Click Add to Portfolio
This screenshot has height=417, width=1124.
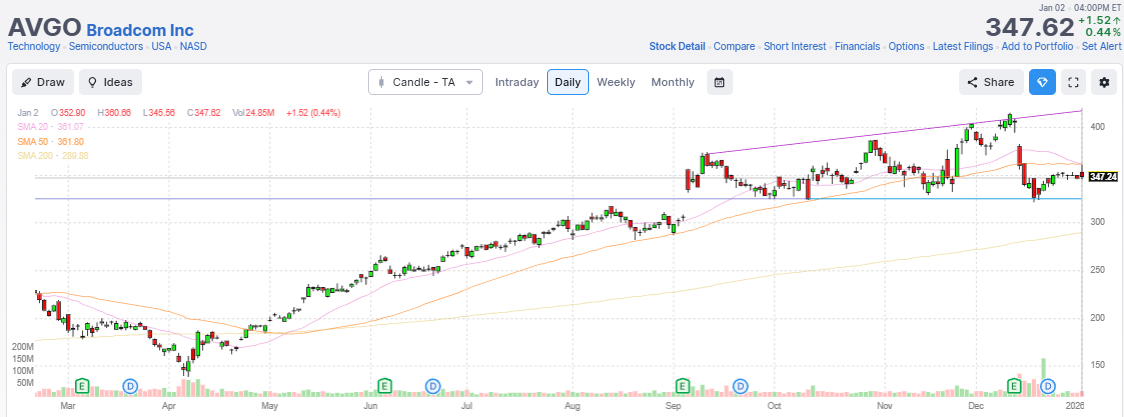coord(1037,47)
